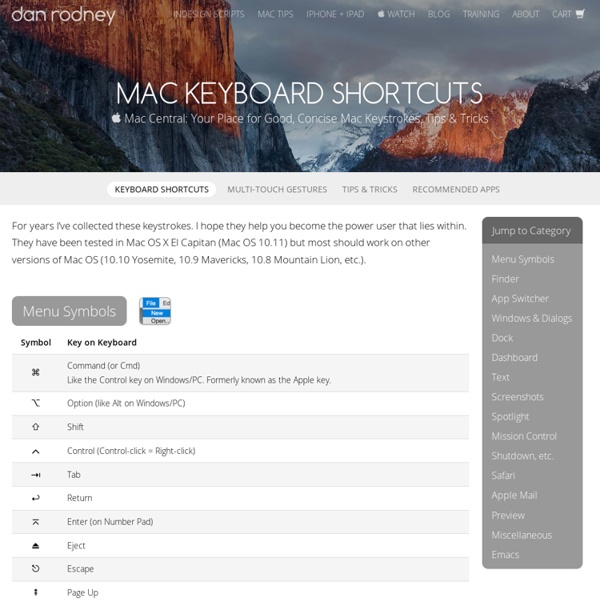The image size is (600, 600).
Task: Click the 'Key on Keyboard' column header
Action: pyautogui.click(x=102, y=342)
